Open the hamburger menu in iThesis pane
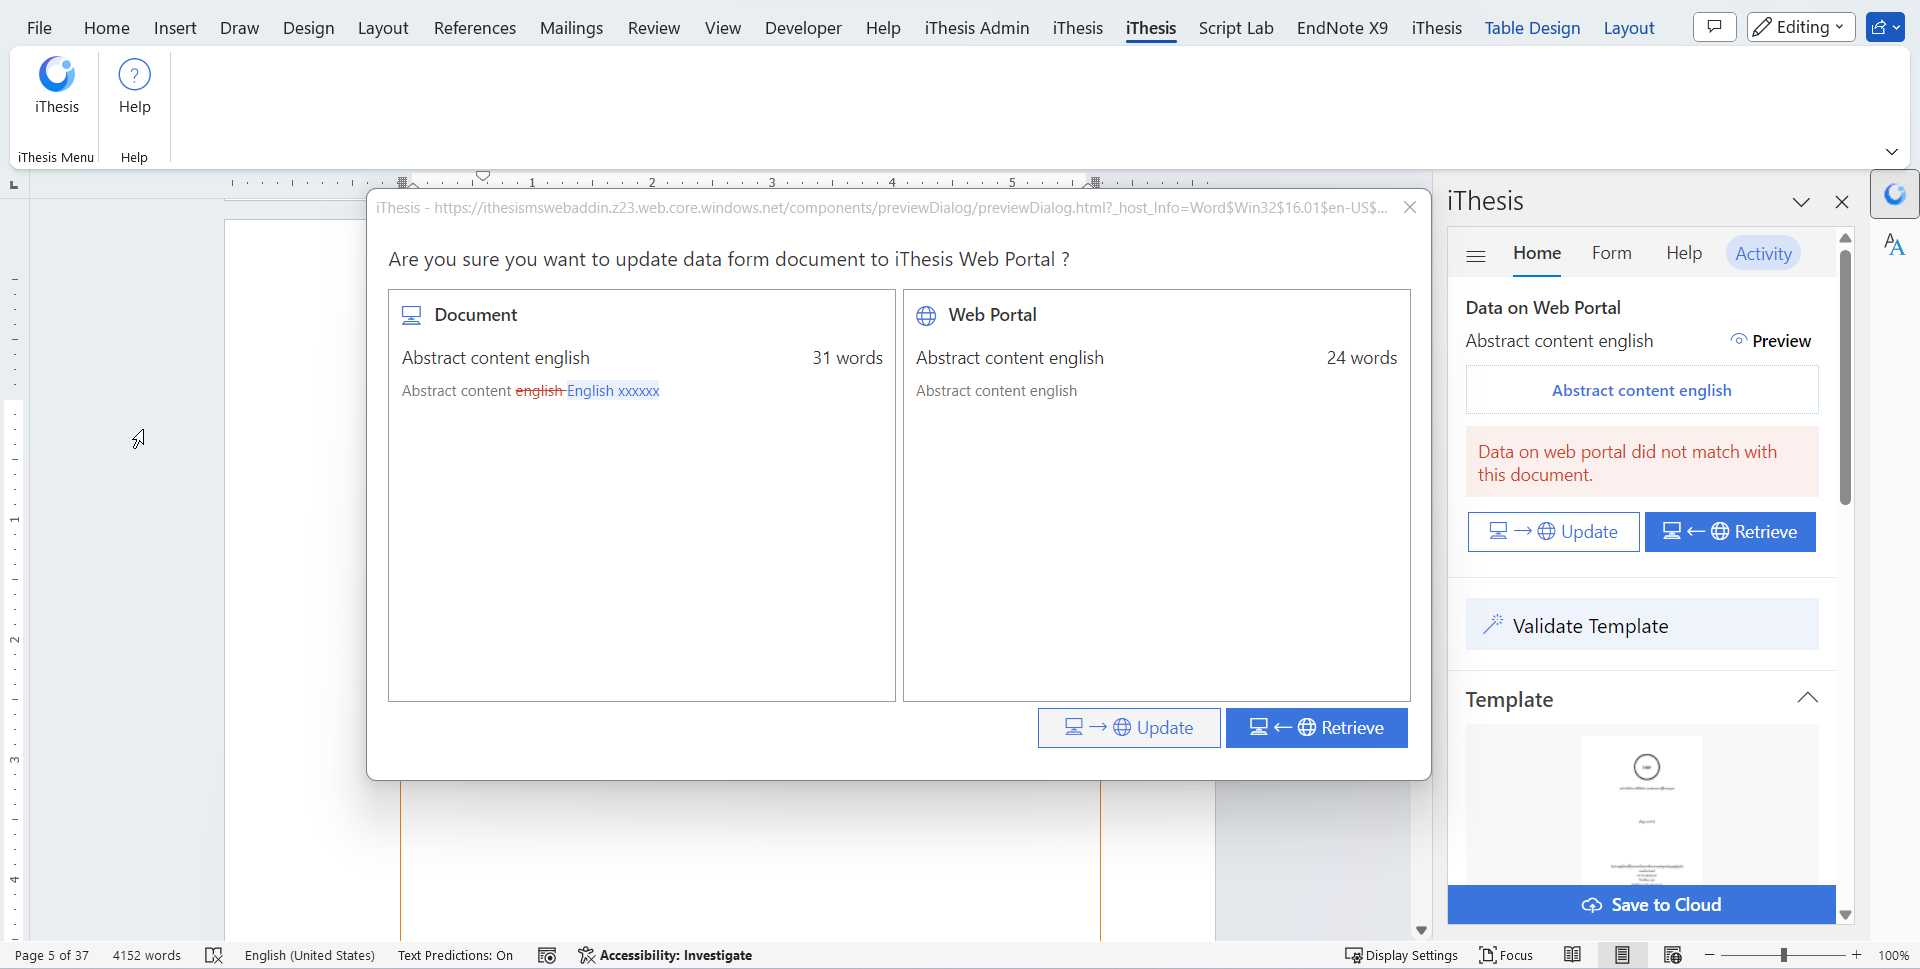The image size is (1920, 969). click(1476, 255)
